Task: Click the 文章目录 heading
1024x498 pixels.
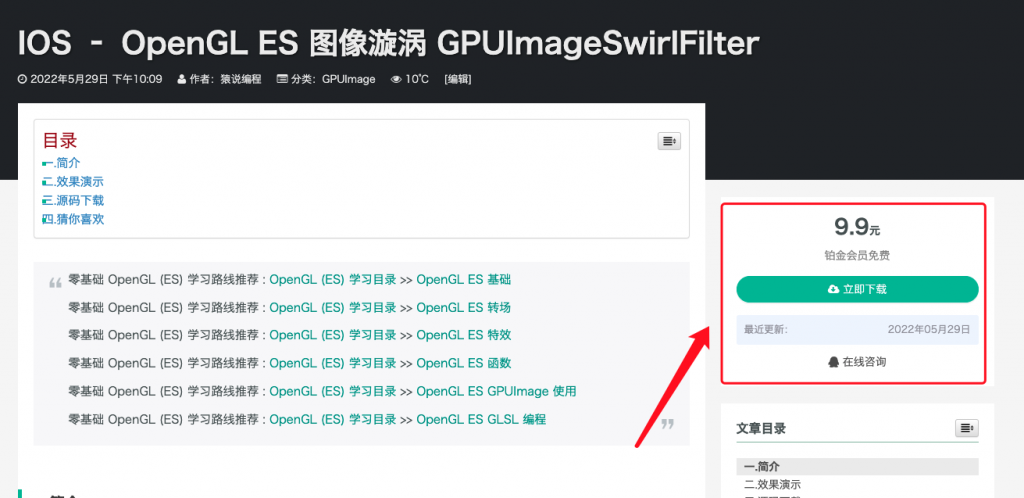Action: (761, 428)
